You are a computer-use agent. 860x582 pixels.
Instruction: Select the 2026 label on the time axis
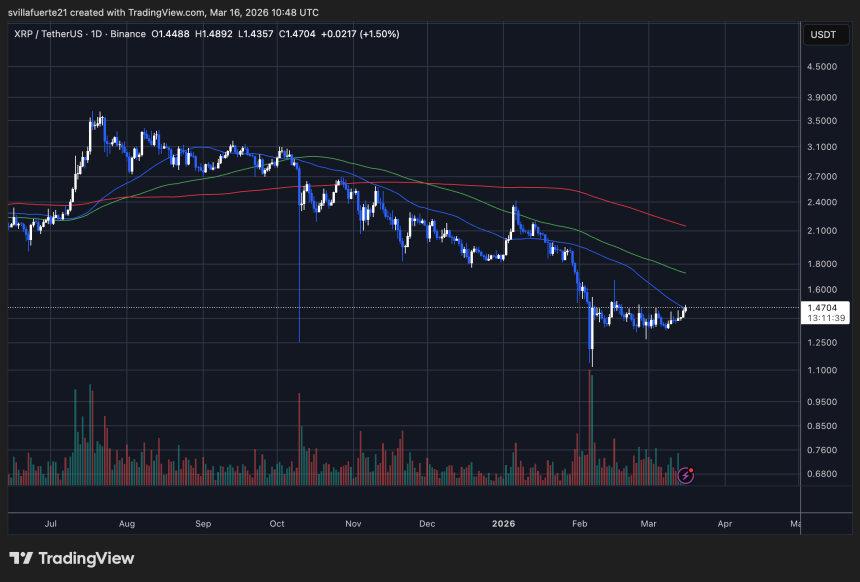coord(503,523)
